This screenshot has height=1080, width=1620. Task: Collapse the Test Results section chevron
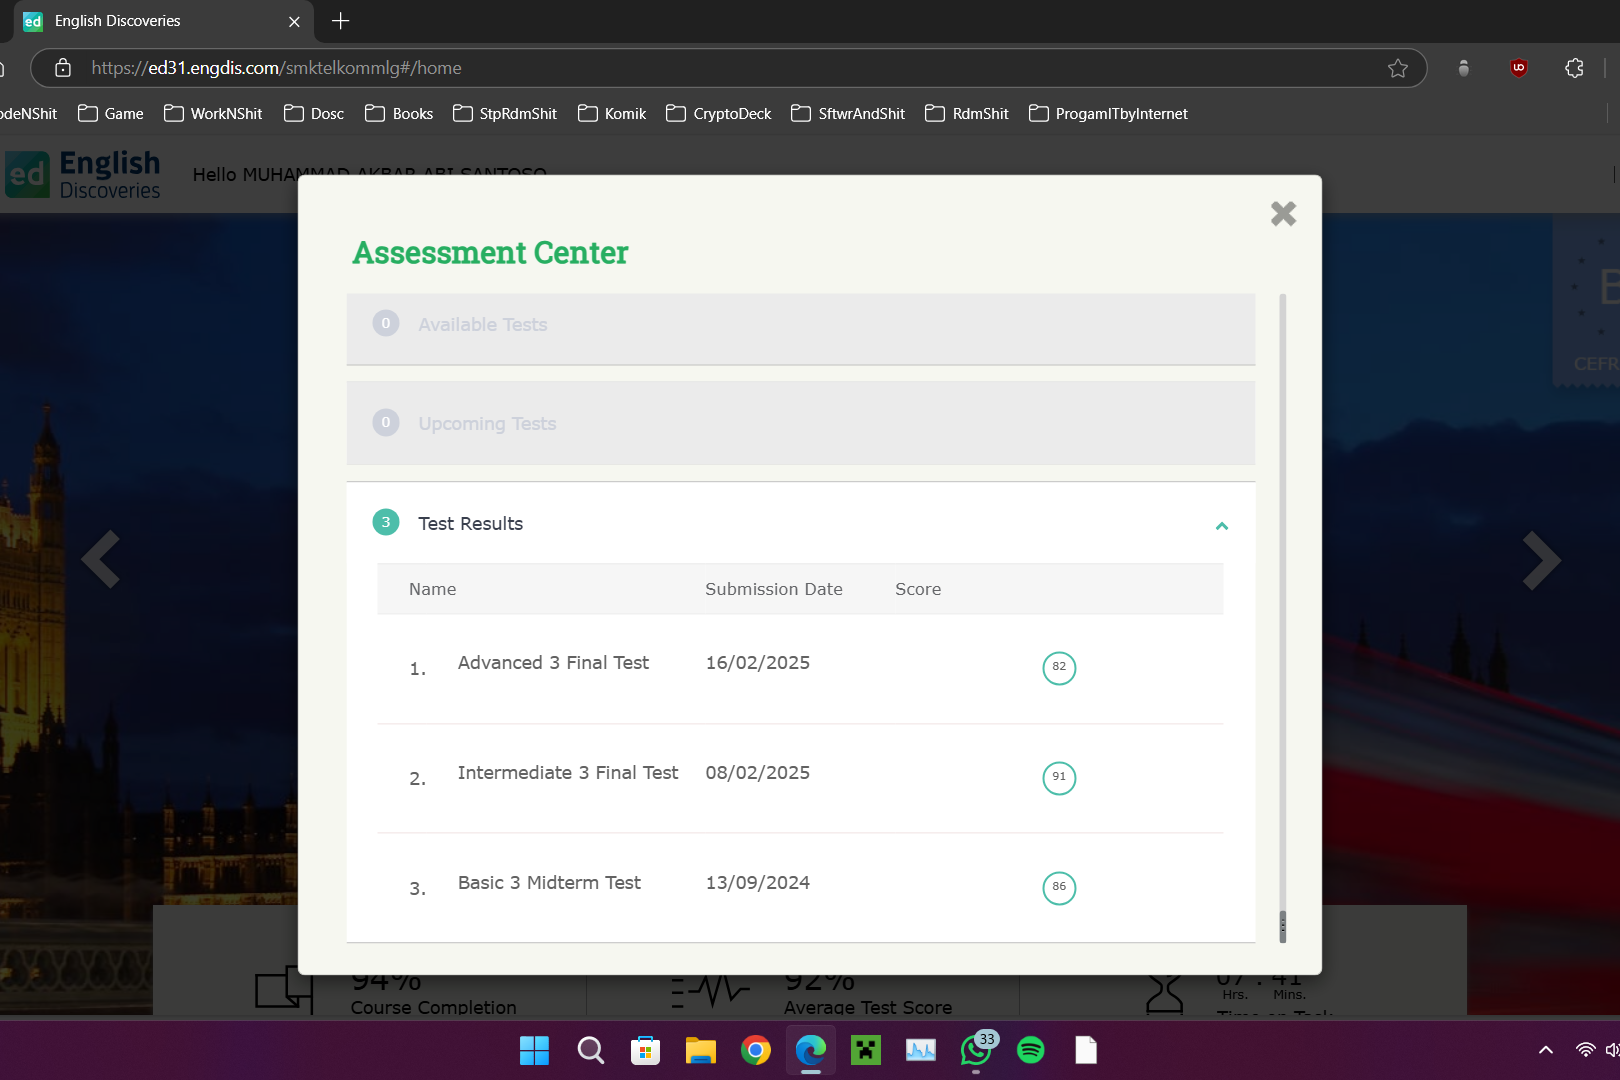1221,526
